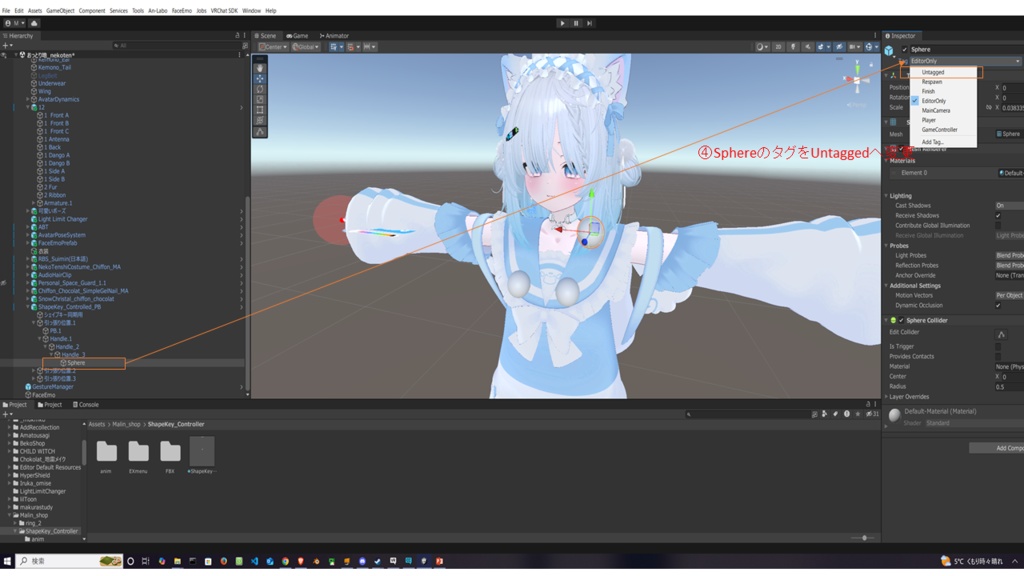
Task: Collapse the Lighting section in Inspector
Action: point(886,196)
